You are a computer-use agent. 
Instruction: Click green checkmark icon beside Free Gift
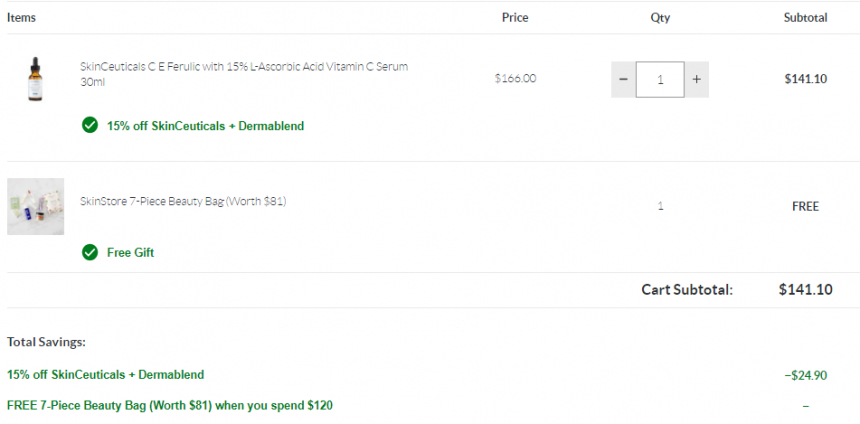point(90,252)
